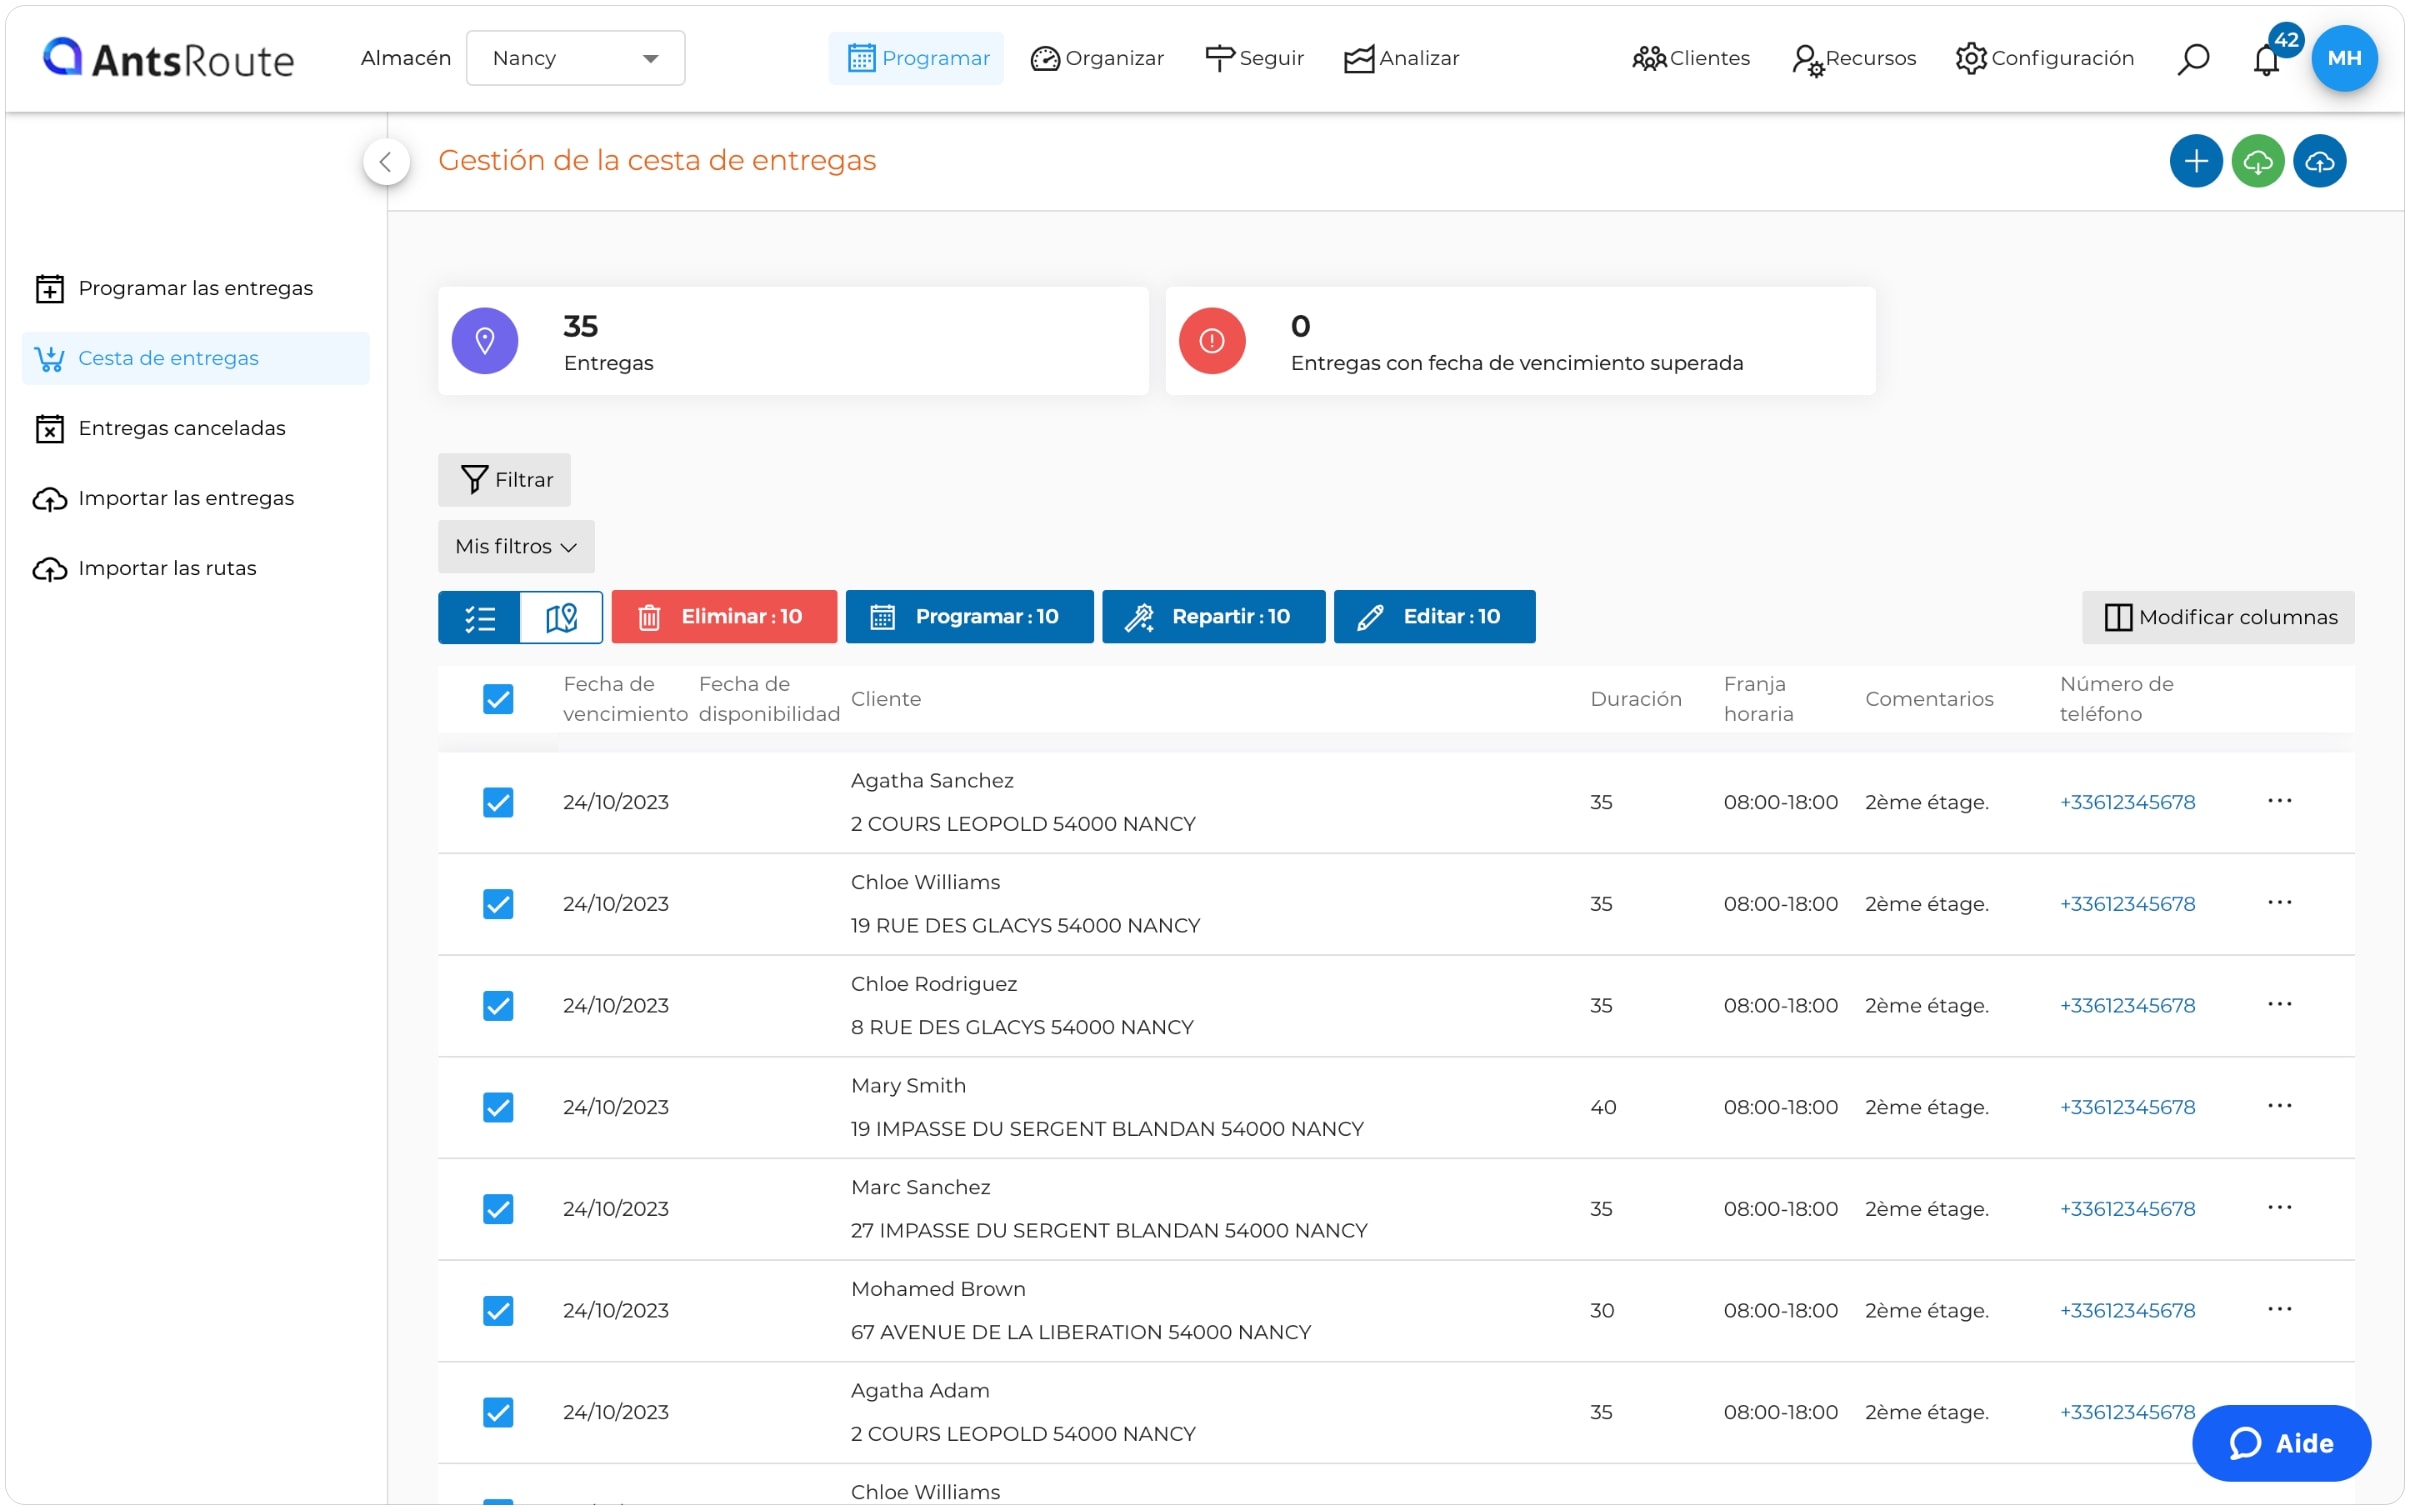This screenshot has width=2410, height=1510.
Task: Switch to list view icon
Action: 479,617
